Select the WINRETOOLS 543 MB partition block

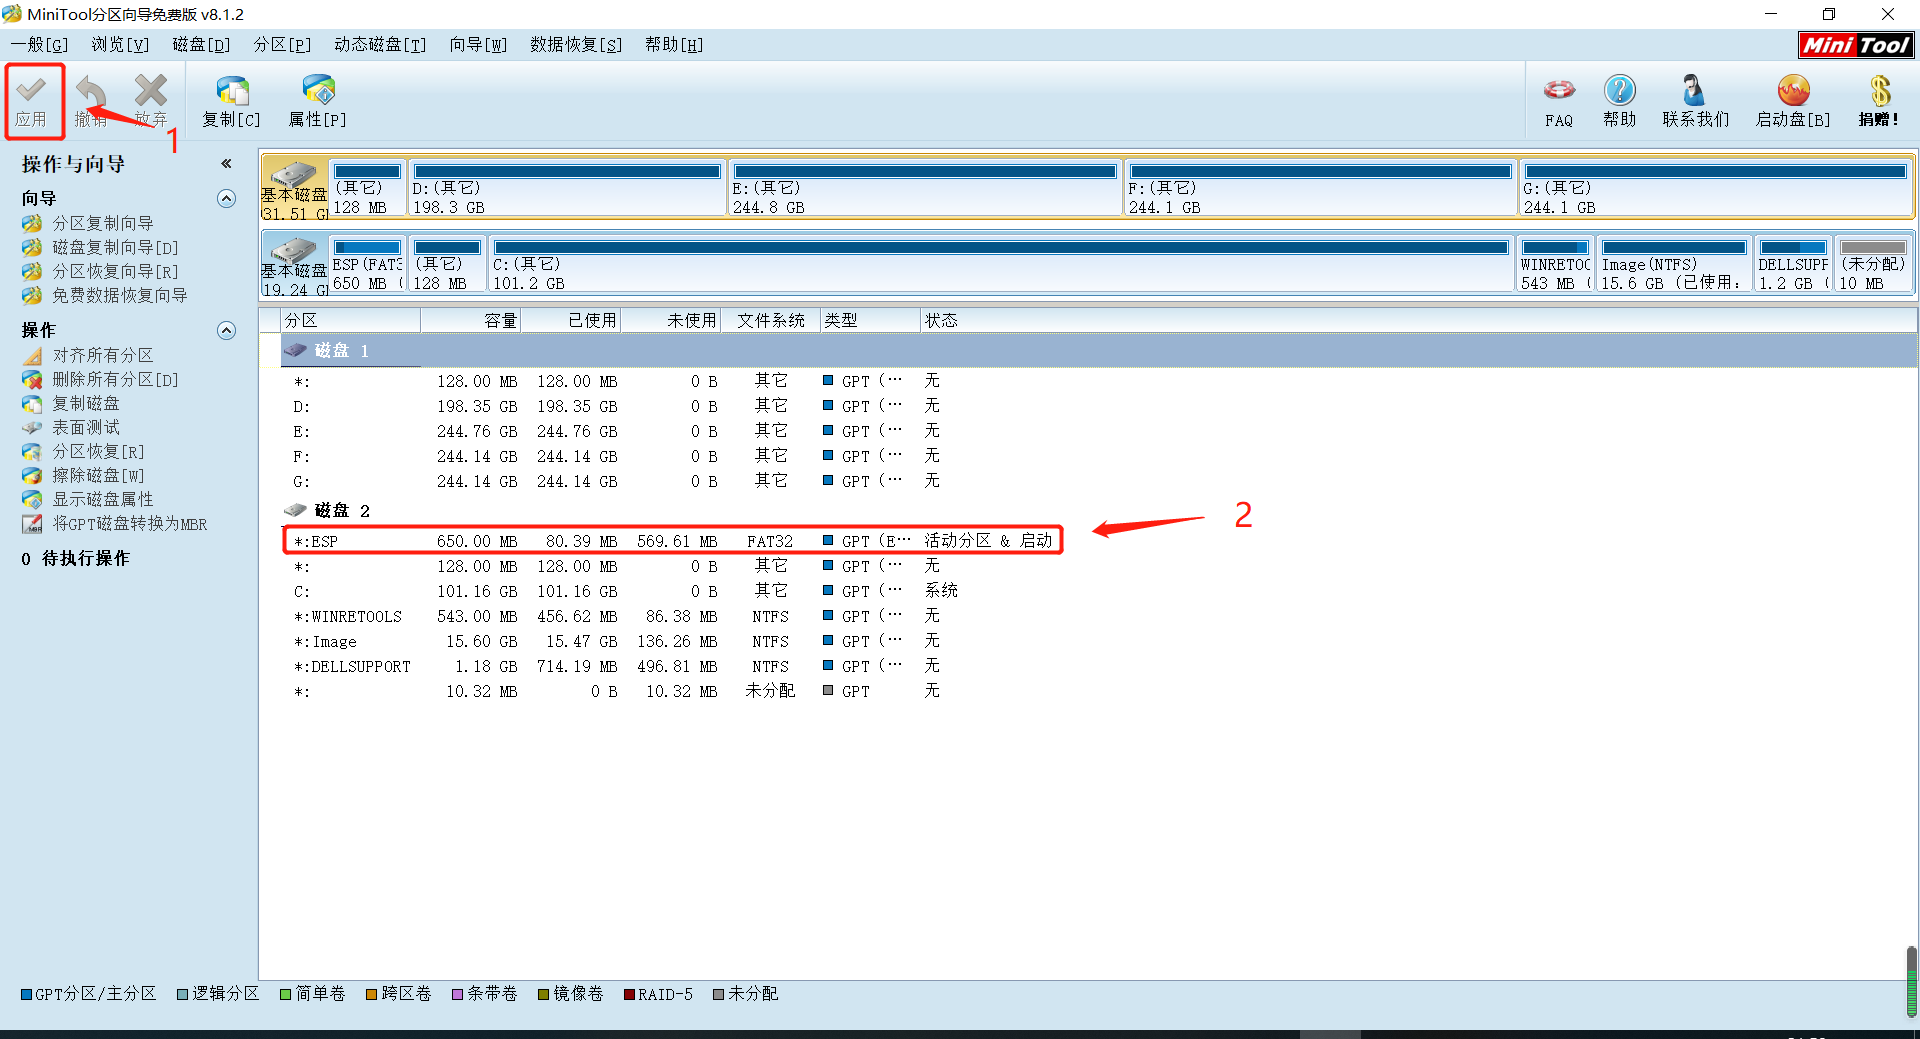click(1555, 264)
